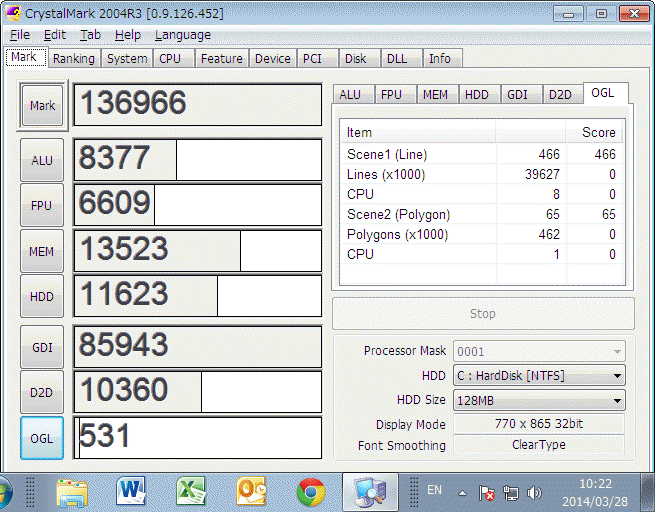
Task: Click the highlighted OGL benchmark button
Action: 42,438
